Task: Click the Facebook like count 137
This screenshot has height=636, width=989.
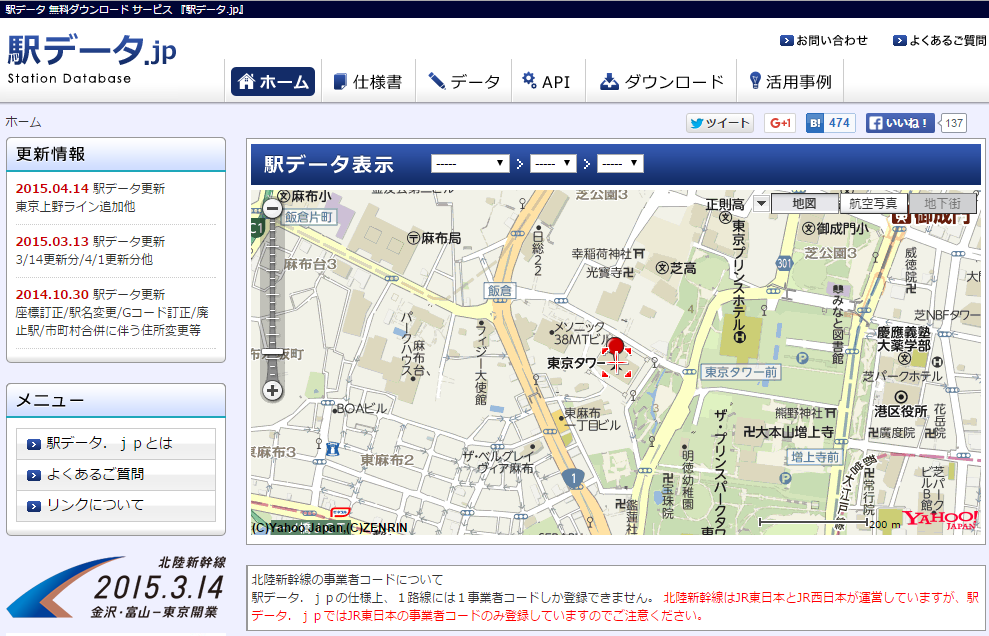Action: tap(954, 123)
